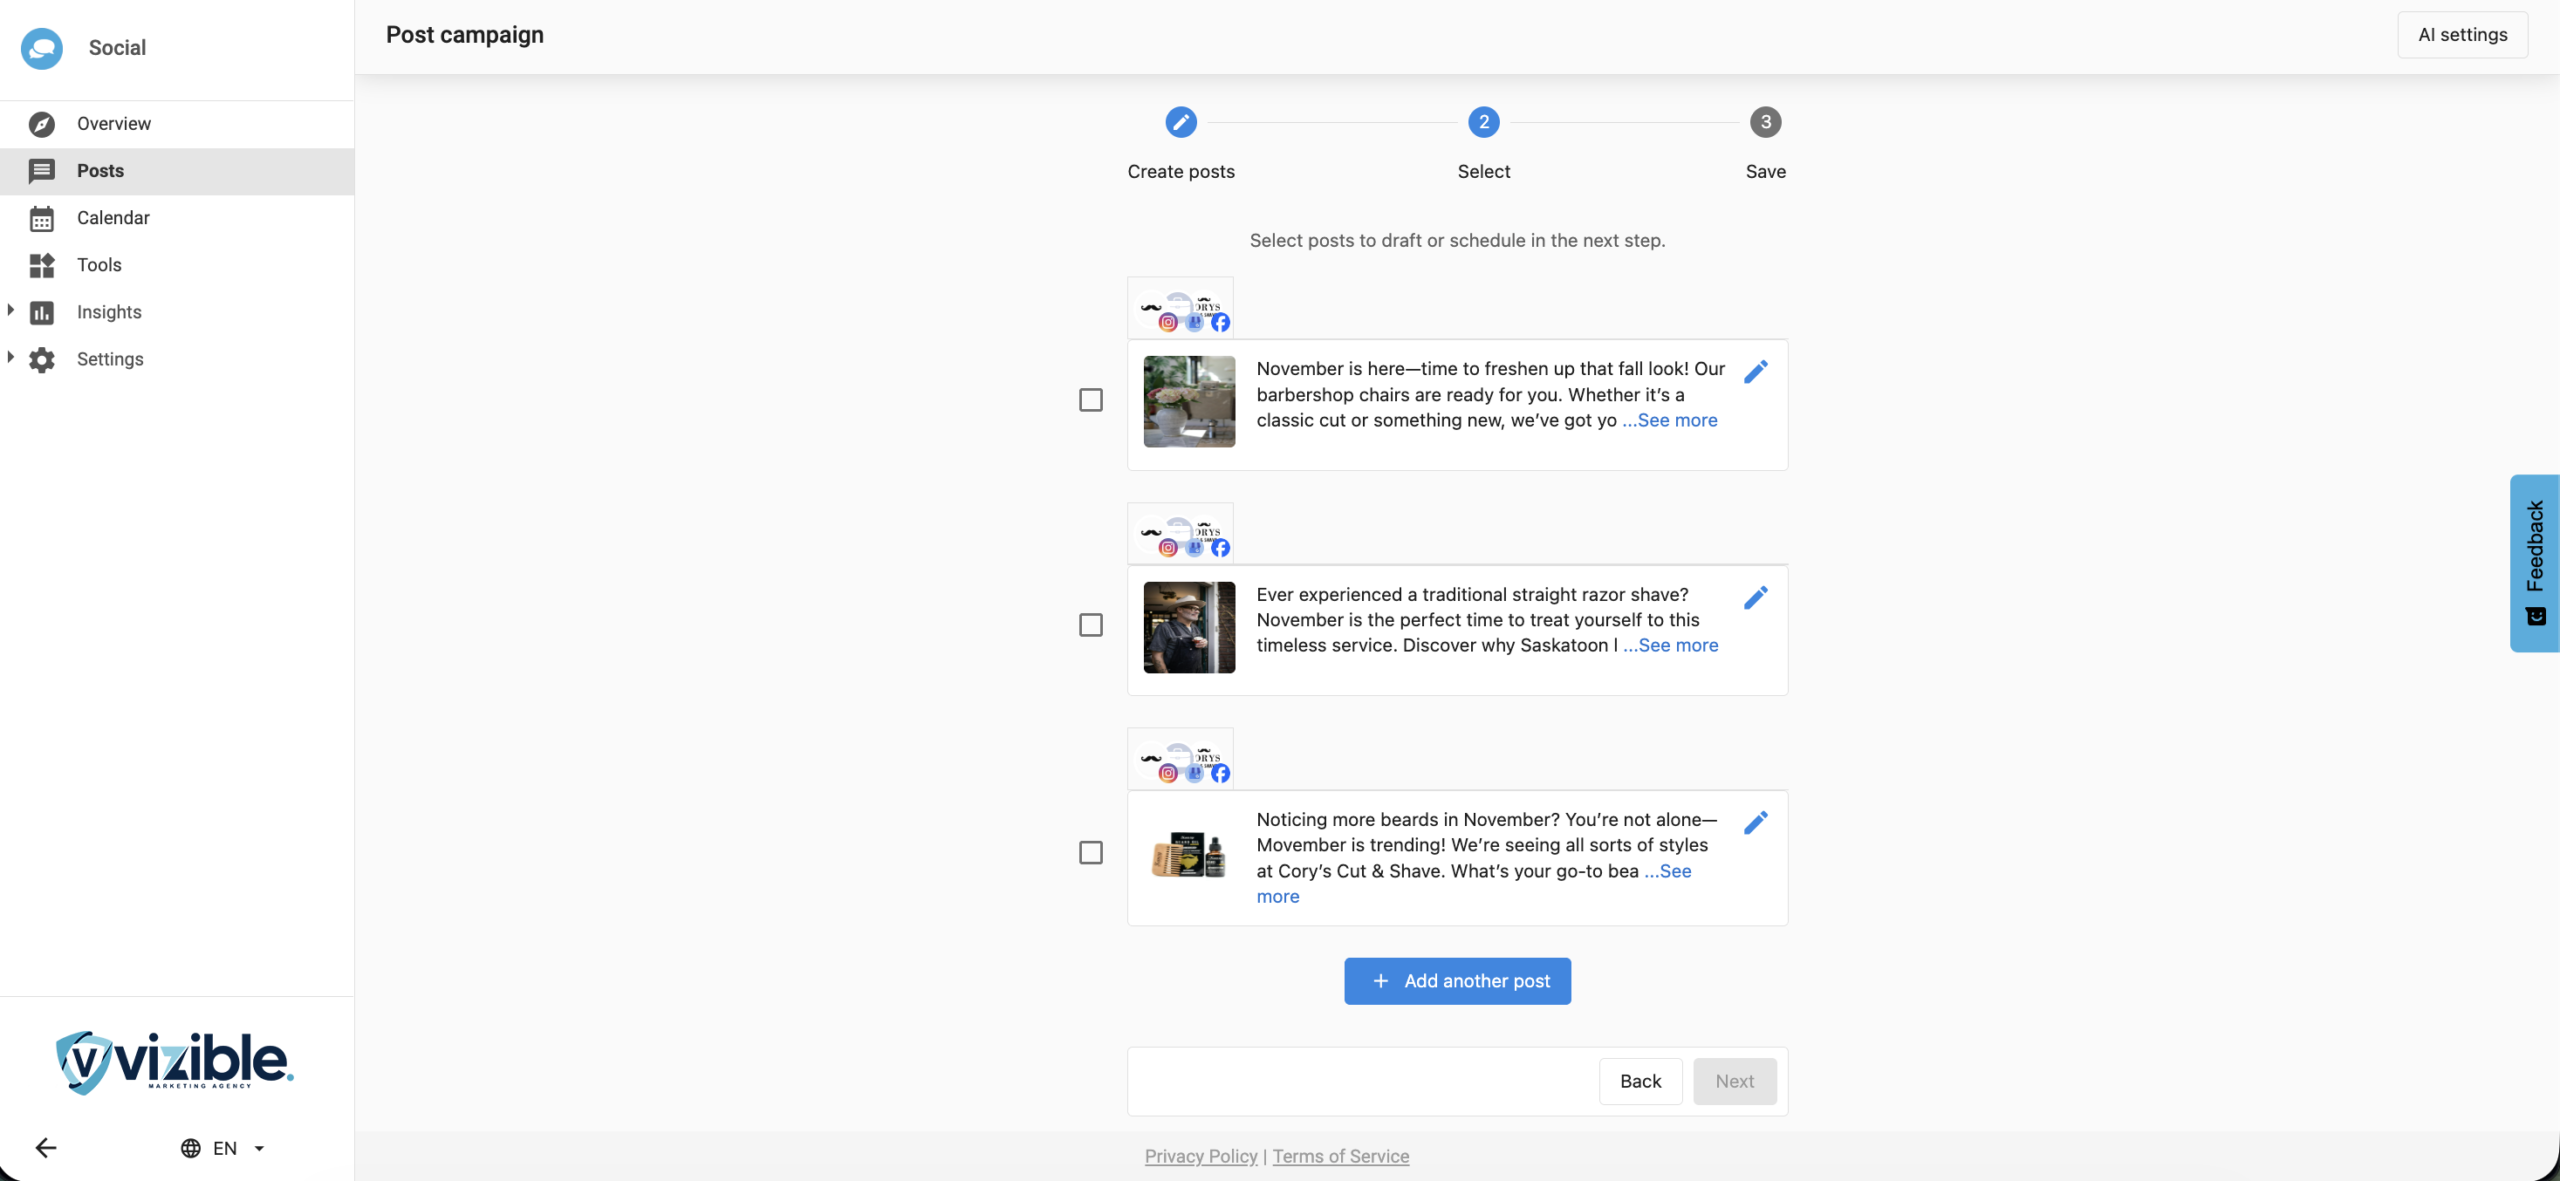
Task: Click Add another post
Action: point(1456,981)
